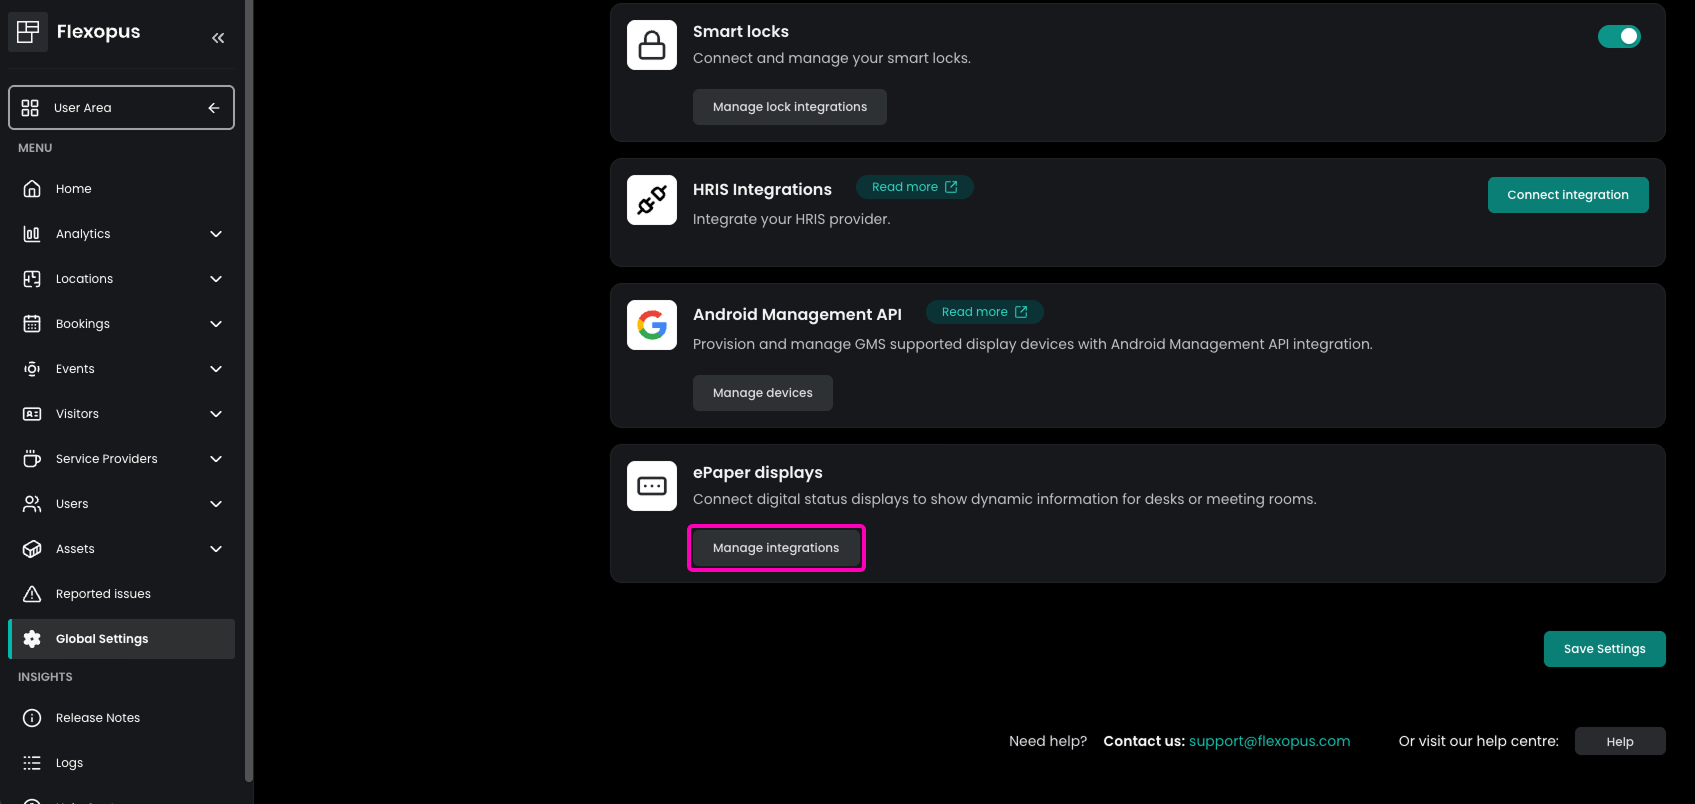Disable the Smart locks toggle
Viewport: 1695px width, 804px height.
click(1619, 36)
